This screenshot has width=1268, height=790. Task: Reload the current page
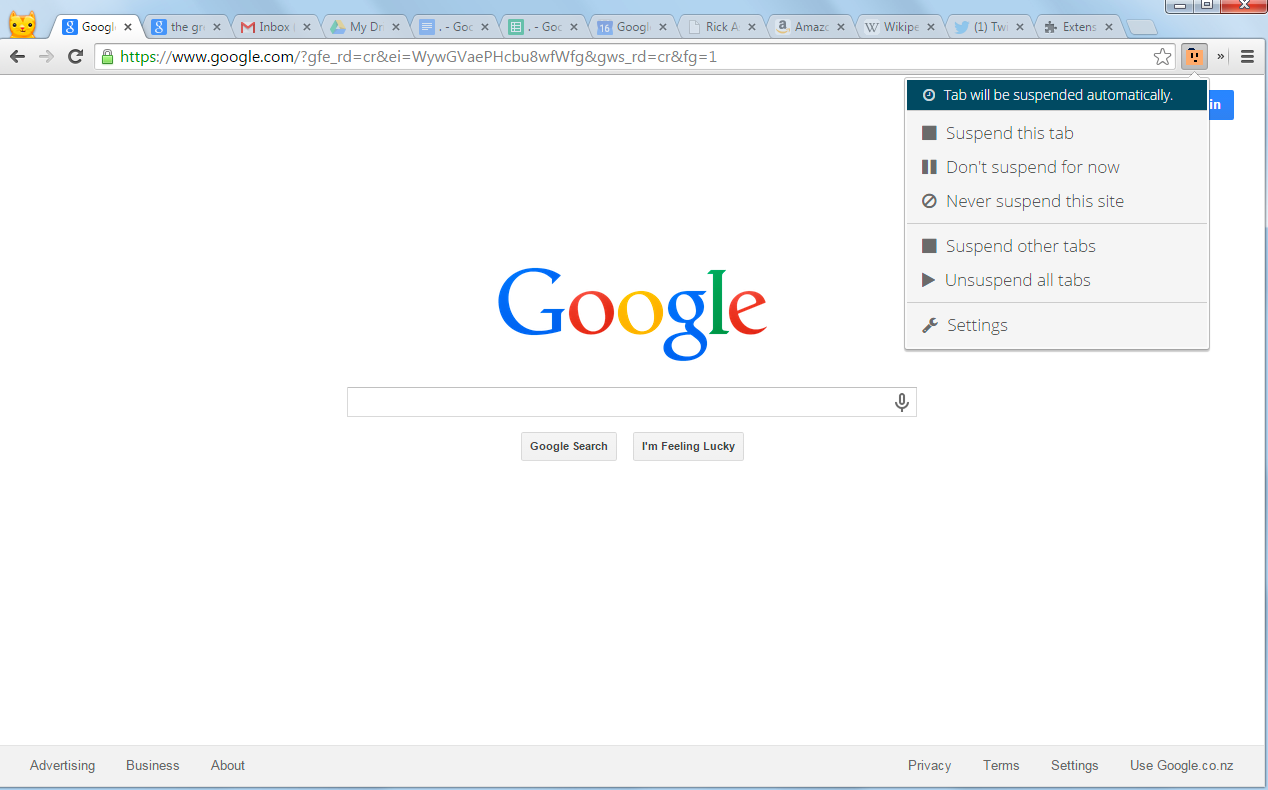(75, 57)
